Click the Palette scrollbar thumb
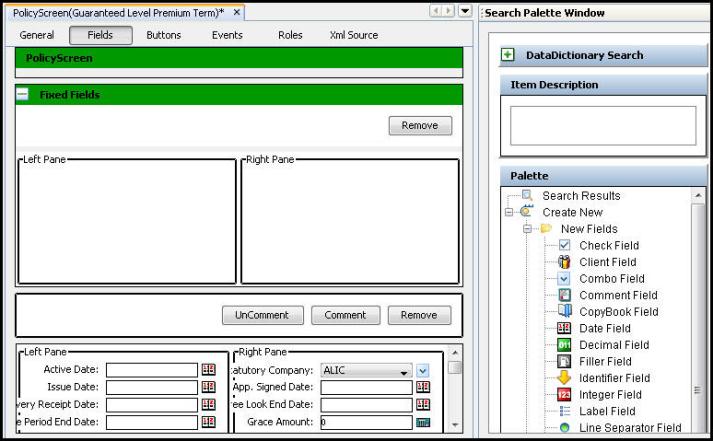Viewport: 713px width, 441px height. coord(698,318)
